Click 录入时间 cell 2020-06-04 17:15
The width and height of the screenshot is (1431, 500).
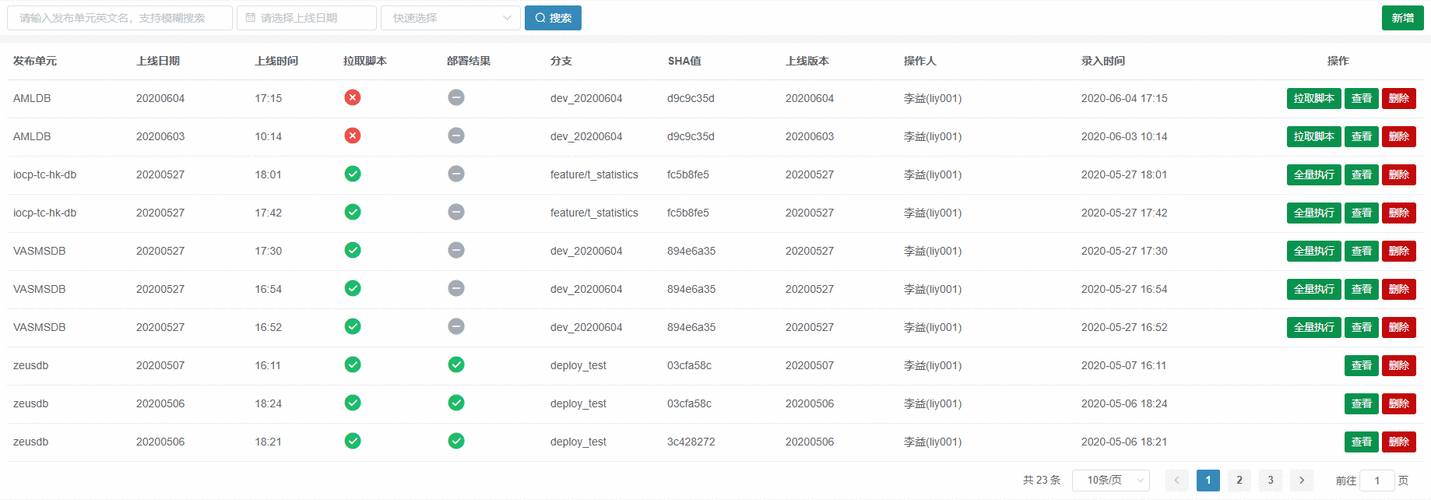[x=1124, y=99]
